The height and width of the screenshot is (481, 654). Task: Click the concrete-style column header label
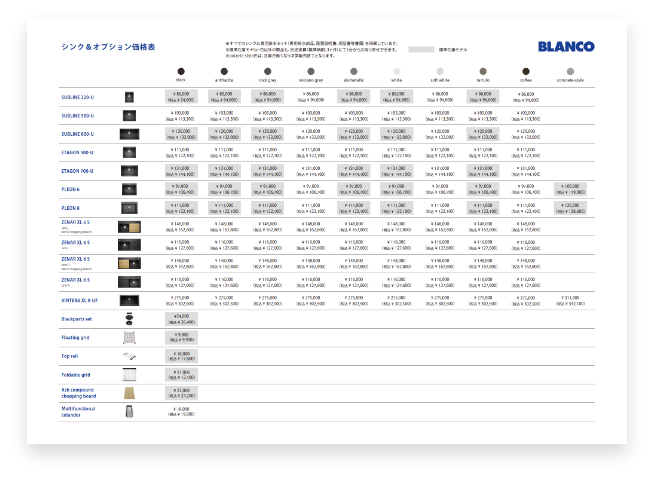click(x=571, y=80)
